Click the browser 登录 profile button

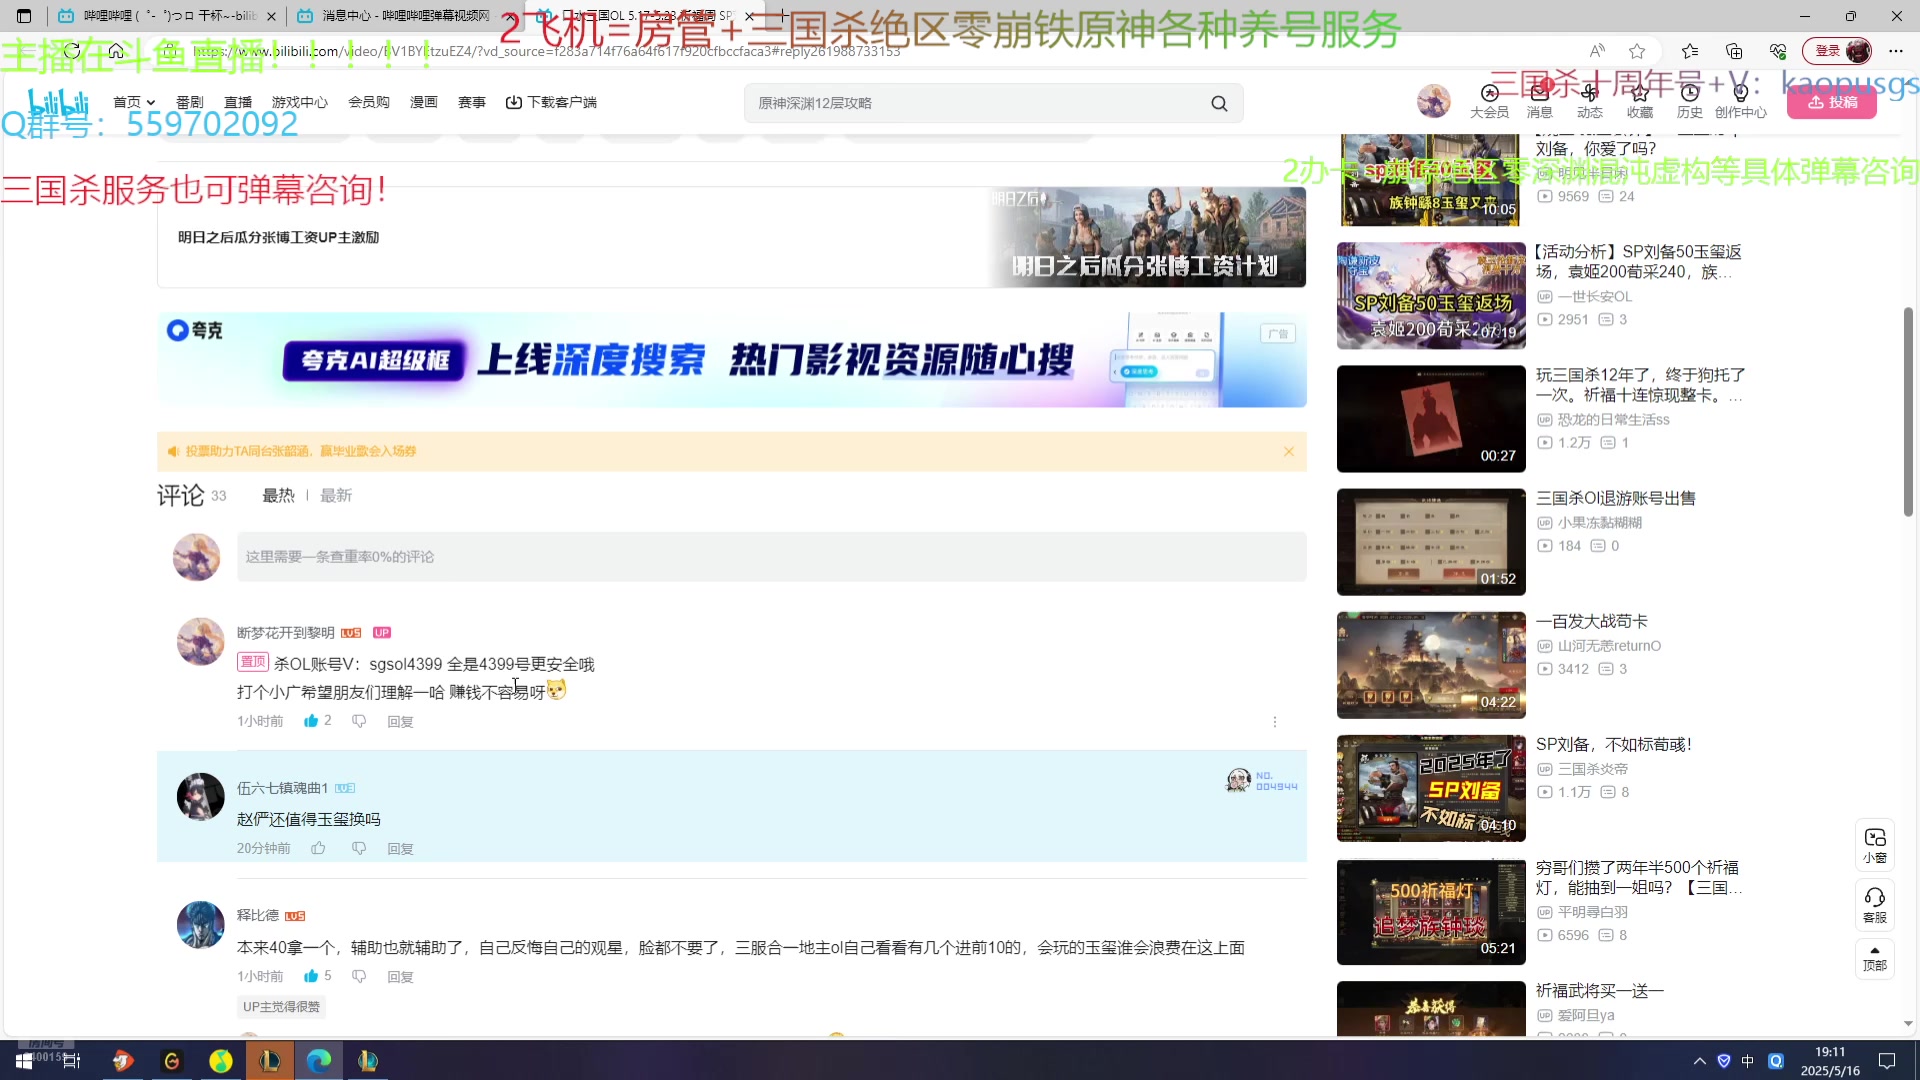pos(1837,51)
